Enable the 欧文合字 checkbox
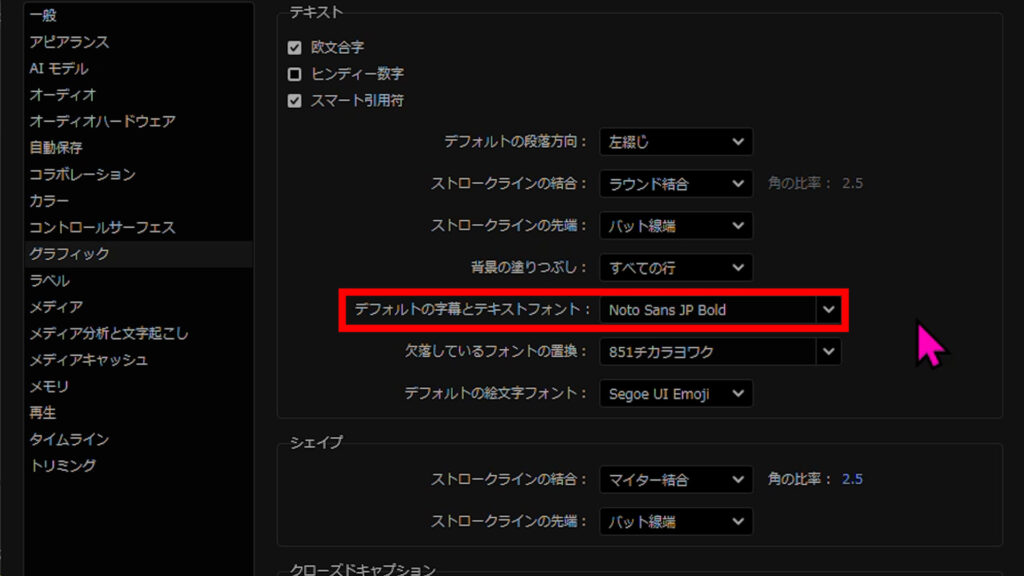This screenshot has width=1024, height=576. click(294, 48)
